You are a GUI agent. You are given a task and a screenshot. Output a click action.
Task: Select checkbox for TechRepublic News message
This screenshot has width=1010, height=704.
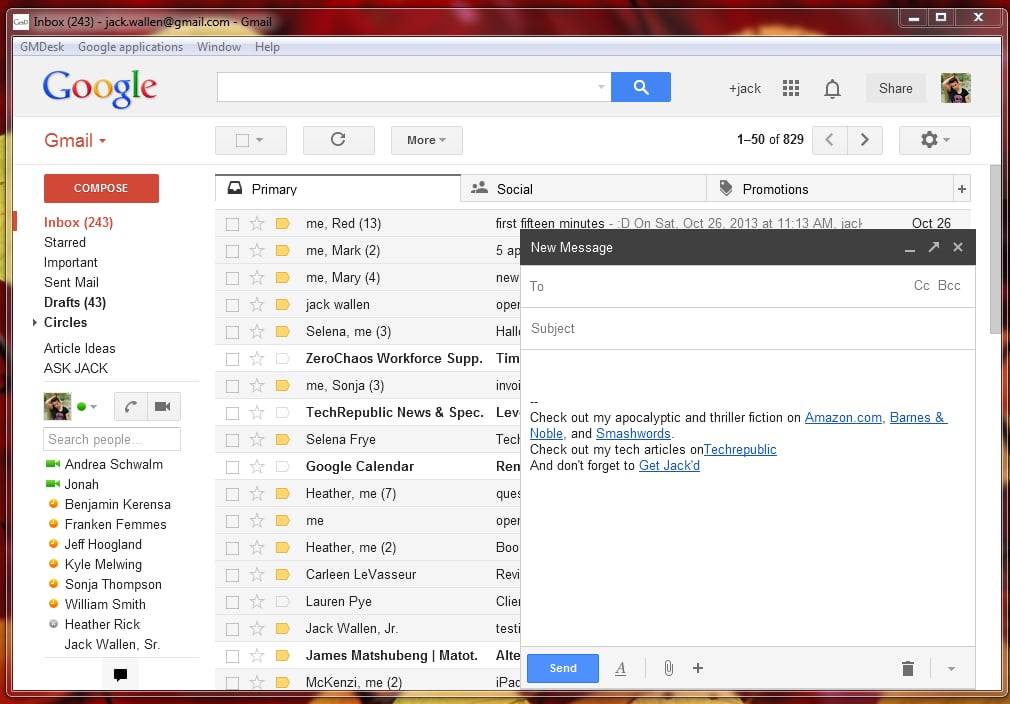point(233,414)
